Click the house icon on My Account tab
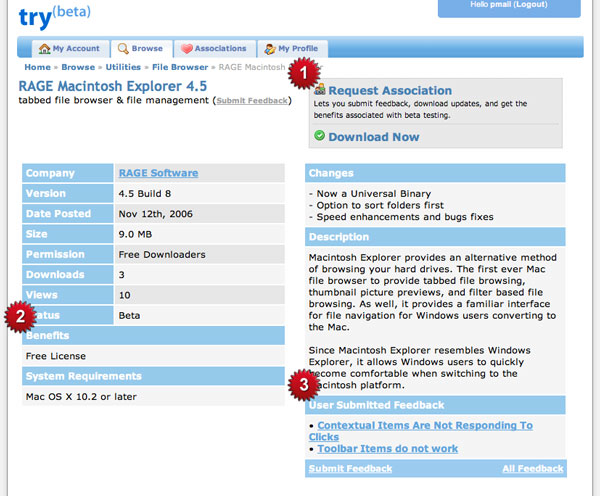Screen dimensions: 600x496 [x=44, y=49]
